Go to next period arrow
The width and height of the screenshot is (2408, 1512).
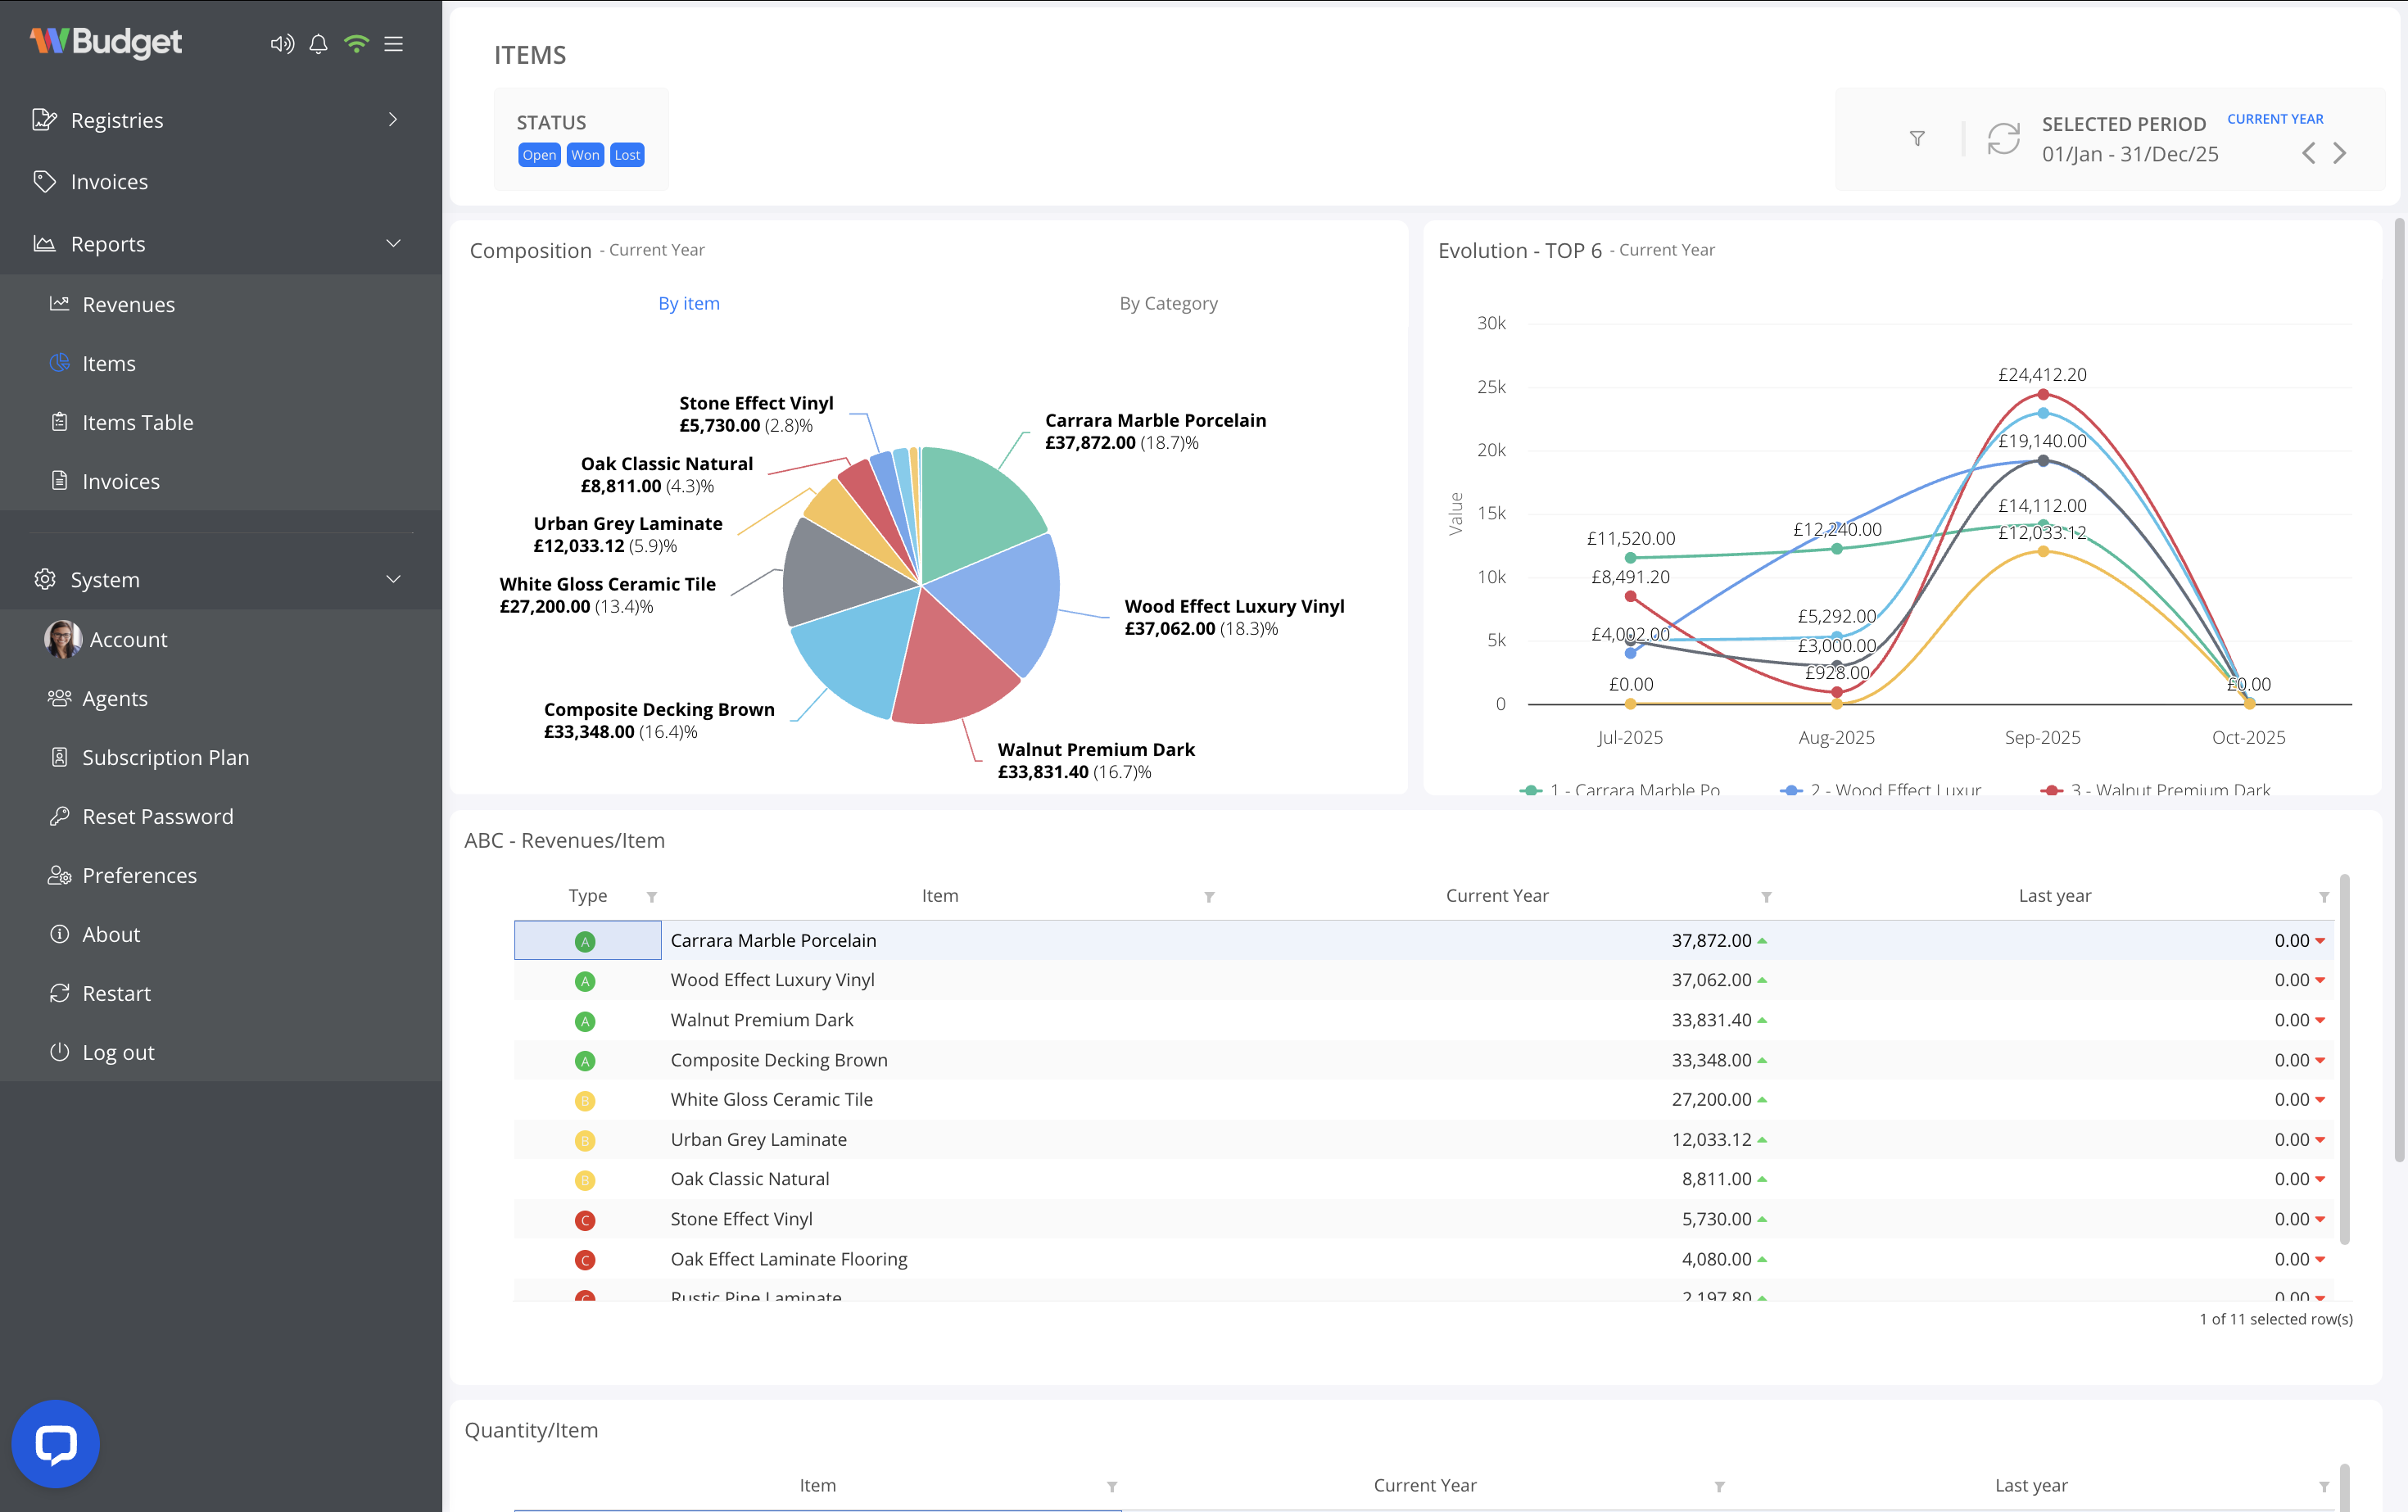coord(2340,153)
